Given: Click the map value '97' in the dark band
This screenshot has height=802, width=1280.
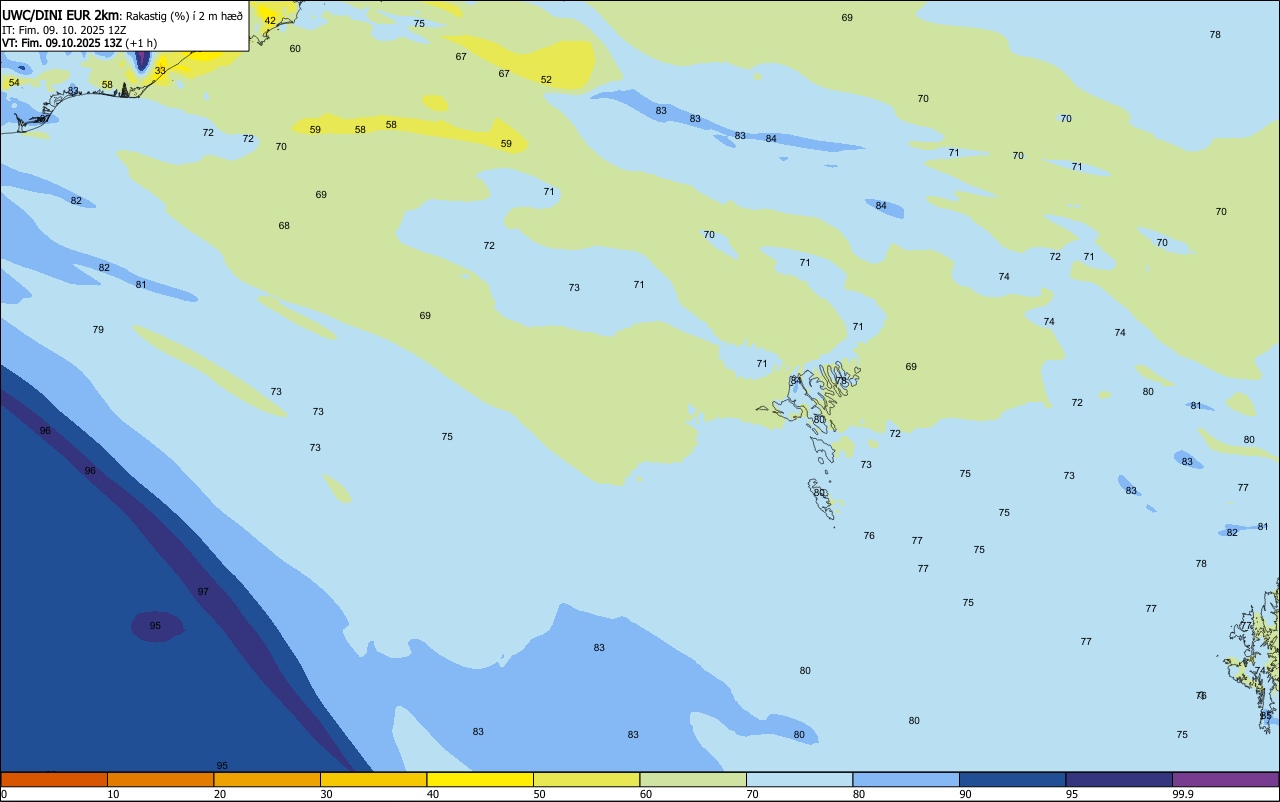Looking at the screenshot, I should tap(203, 592).
